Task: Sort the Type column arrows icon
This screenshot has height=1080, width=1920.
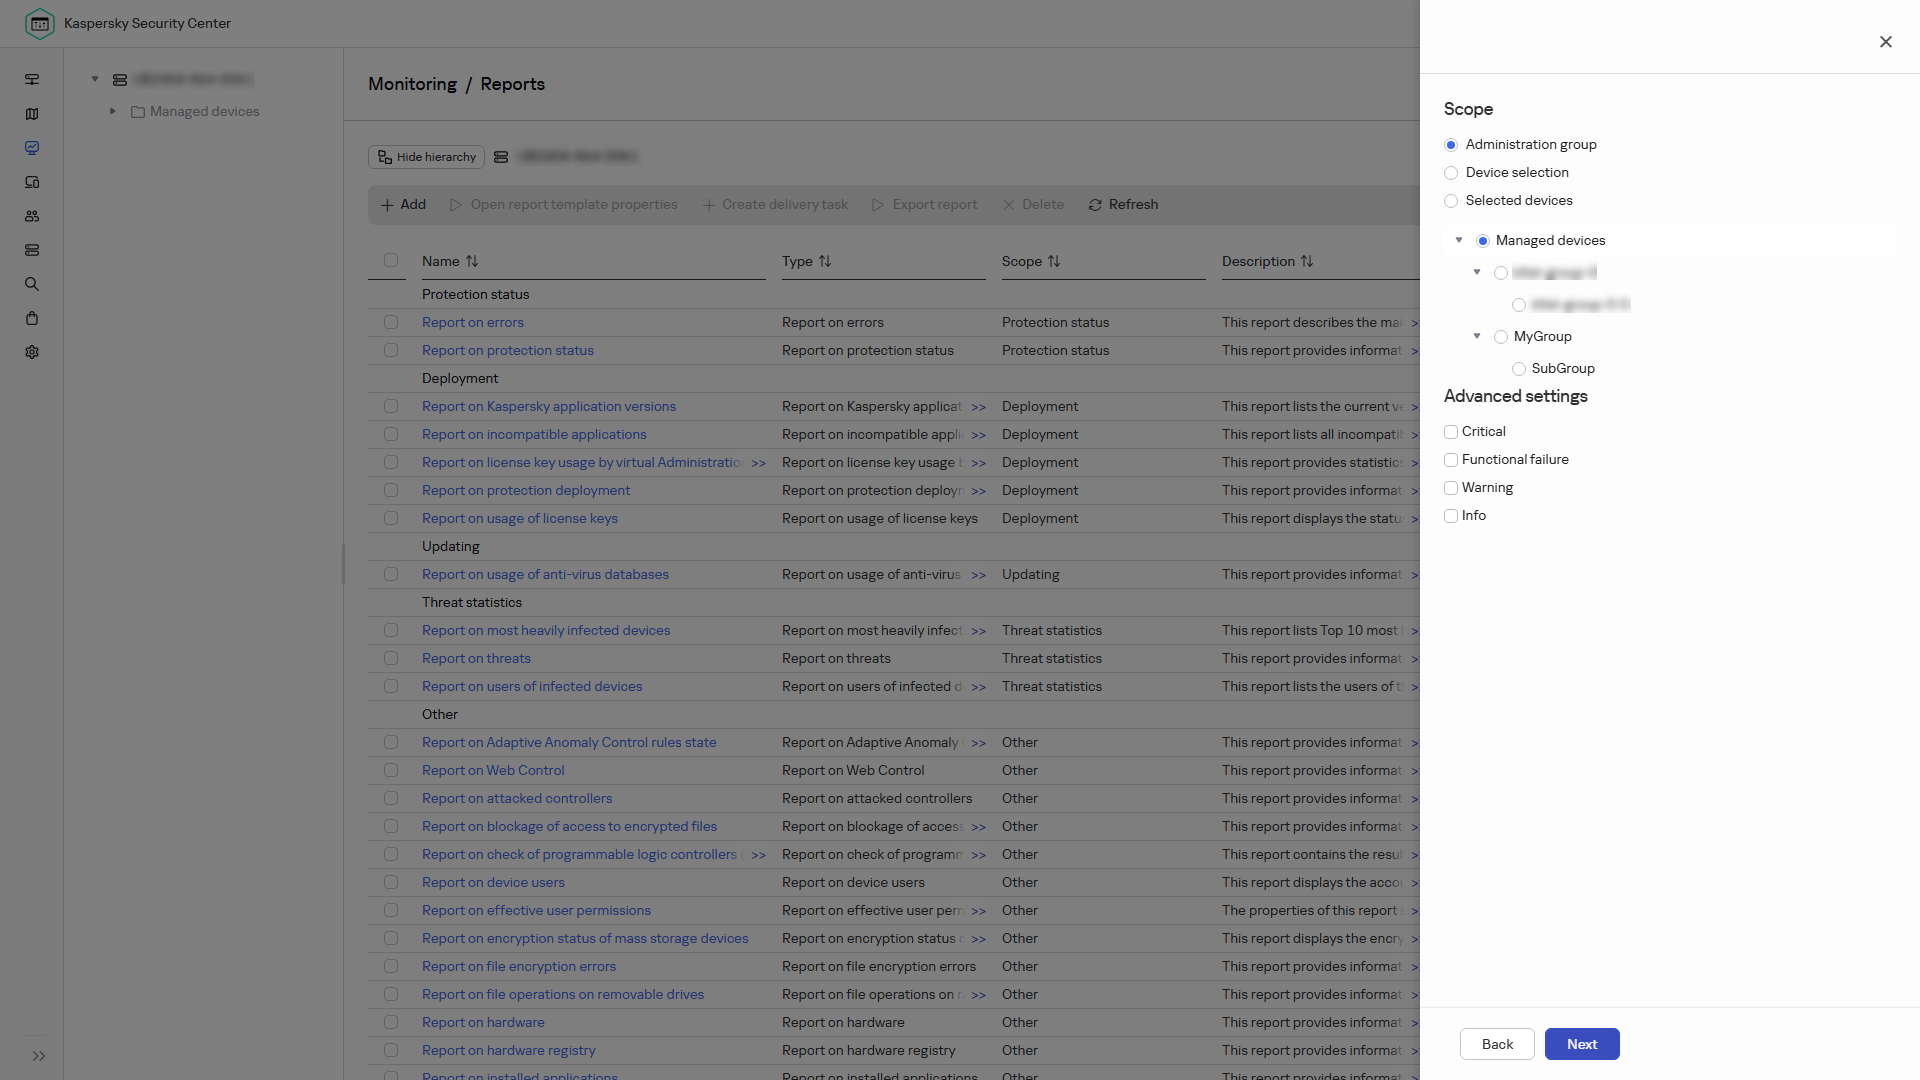Action: pyautogui.click(x=825, y=261)
